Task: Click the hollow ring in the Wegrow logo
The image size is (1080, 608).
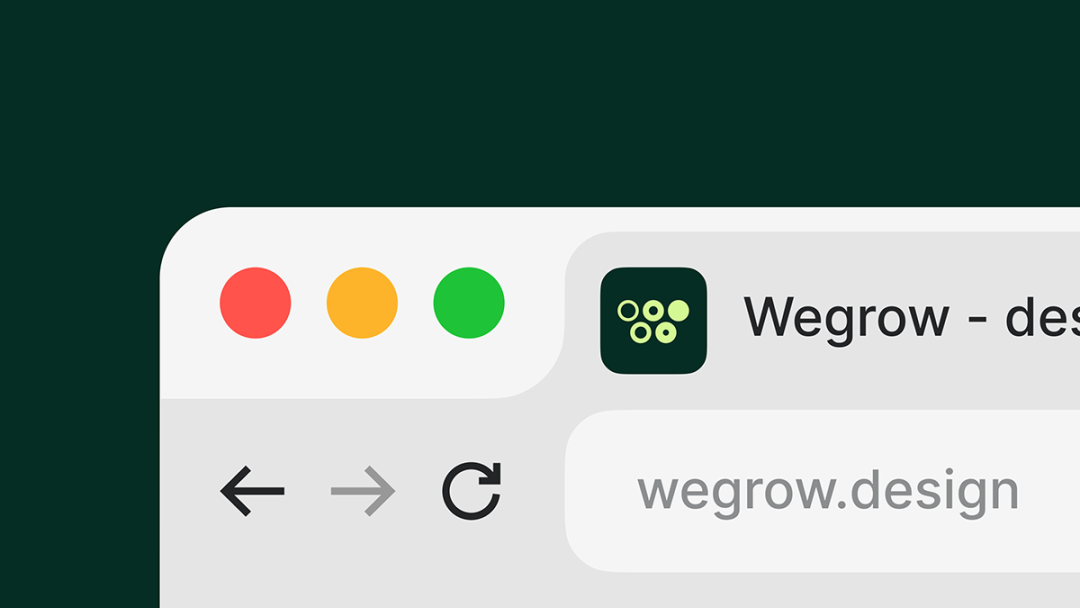Action: point(627,311)
